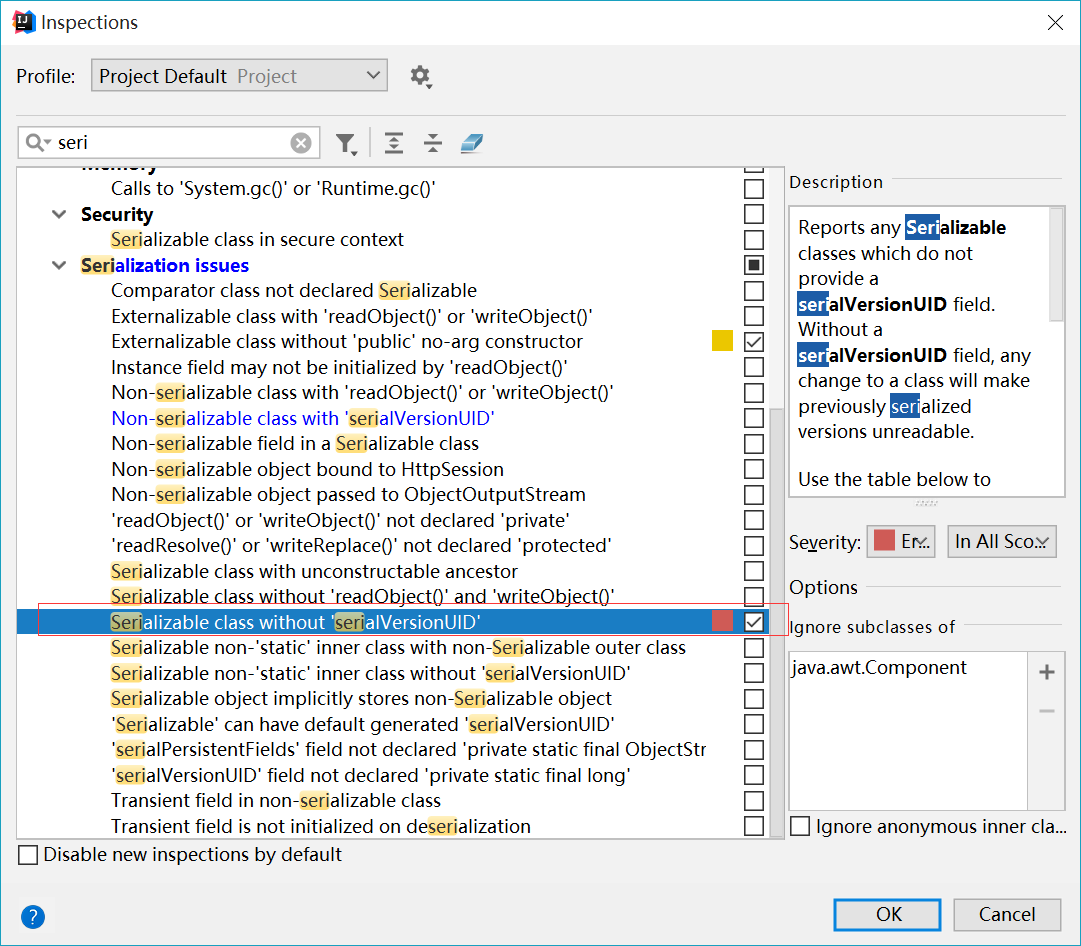This screenshot has height=946, width=1081.
Task: Select Serializable can have default generated serialVersionUID
Action: click(363, 724)
